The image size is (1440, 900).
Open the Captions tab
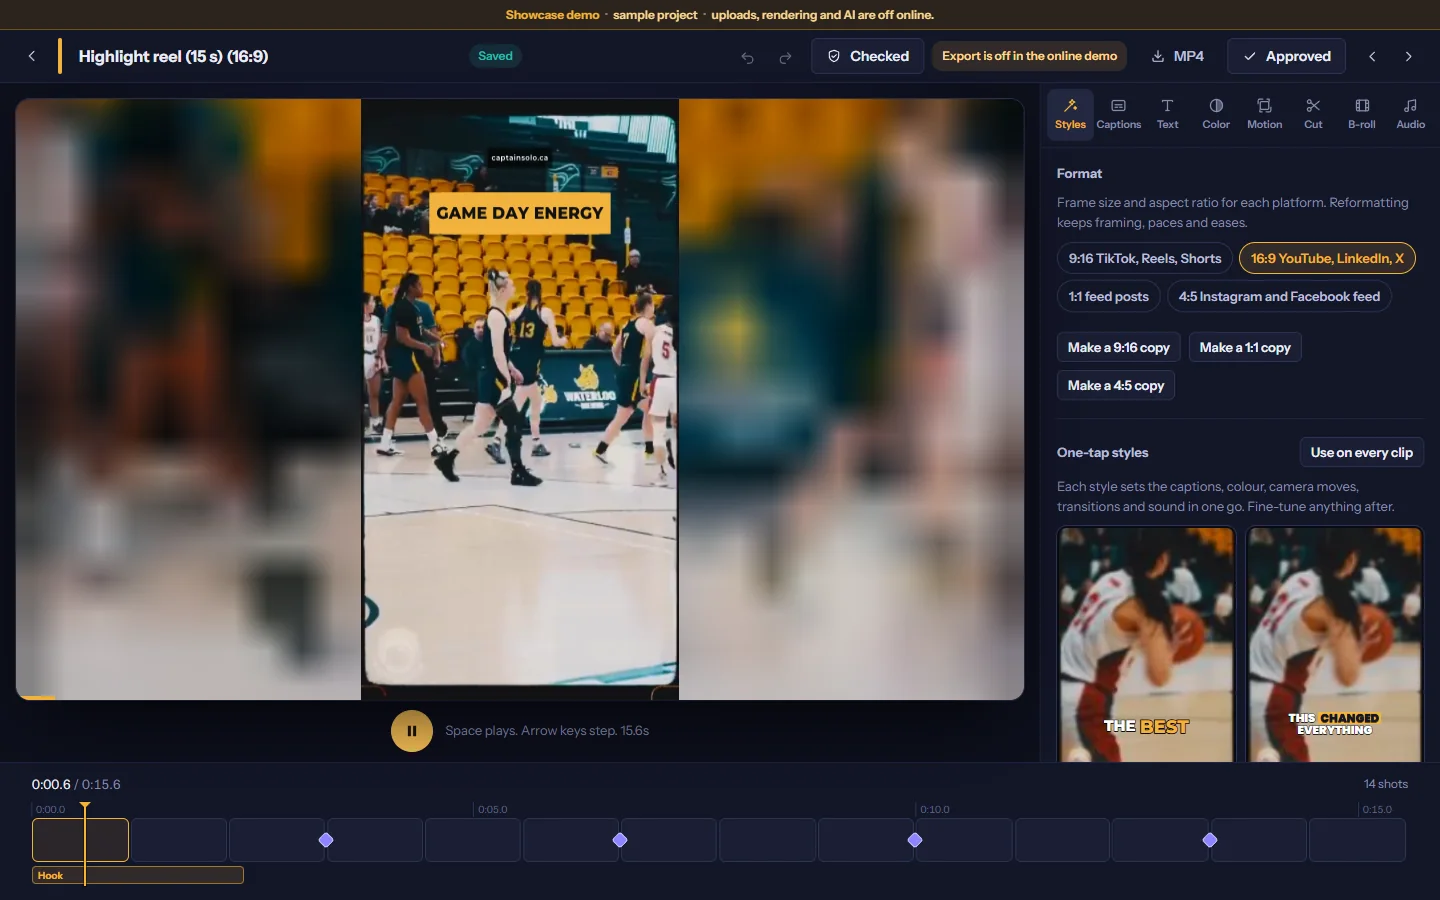pos(1118,114)
